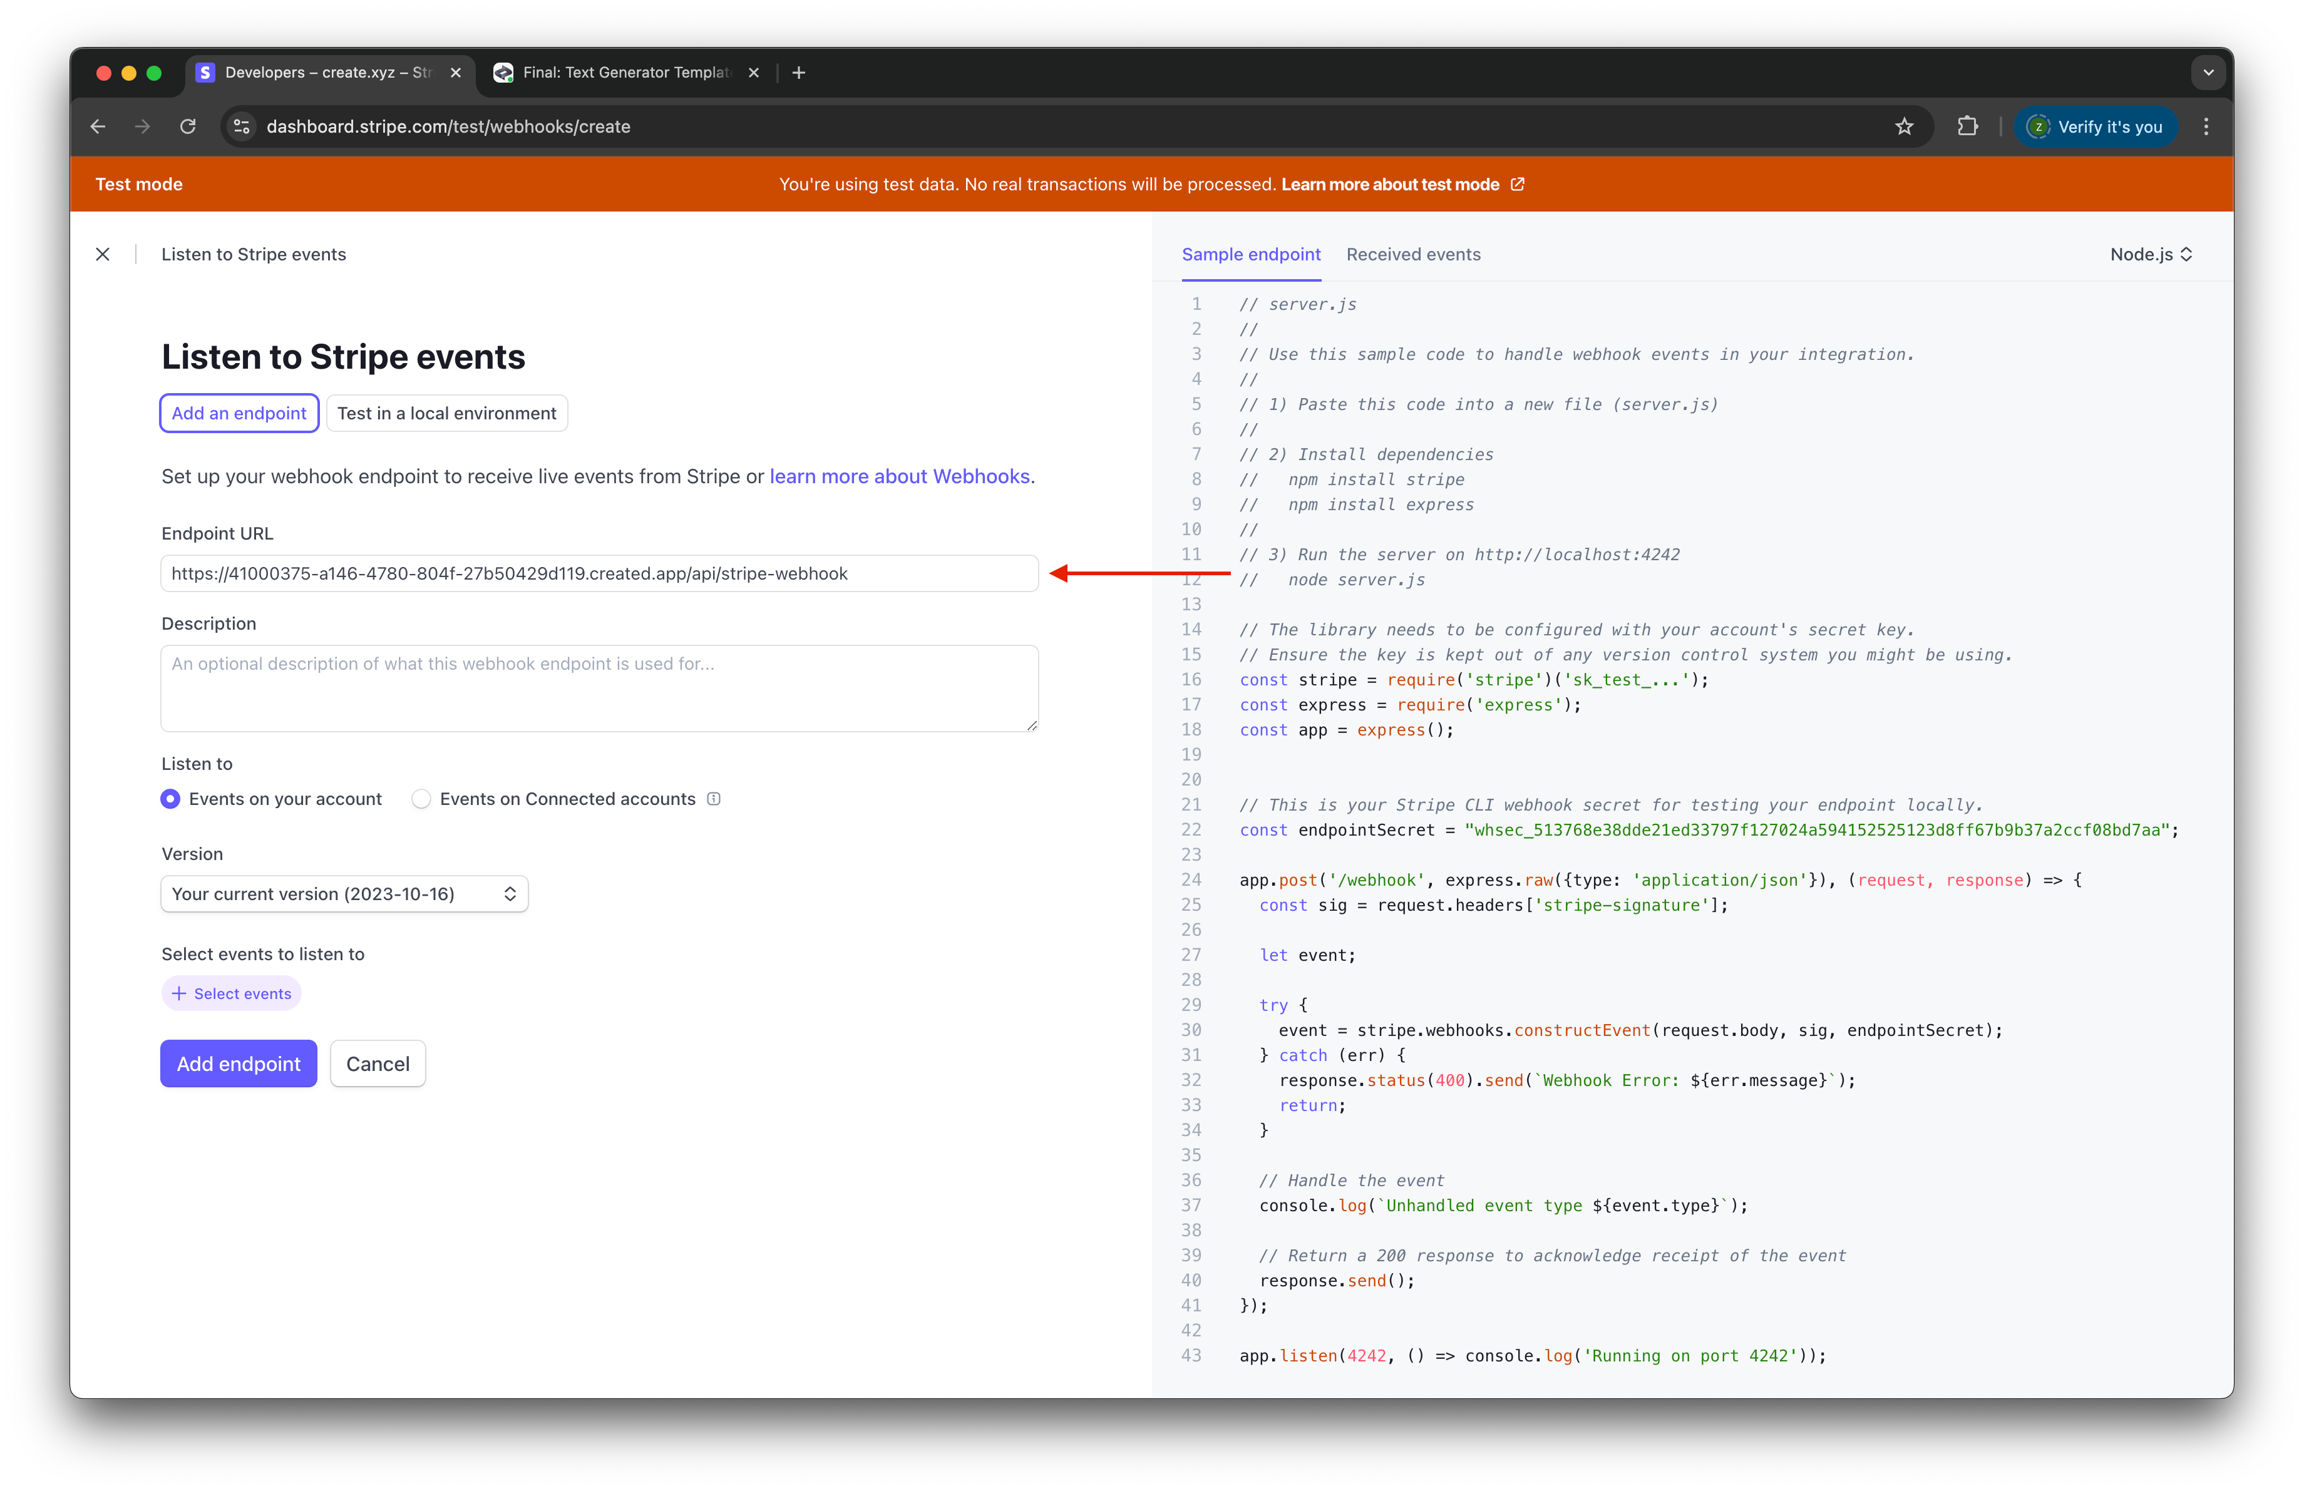Open learn more about Webhooks link
Viewport: 2304px width, 1491px height.
[899, 477]
